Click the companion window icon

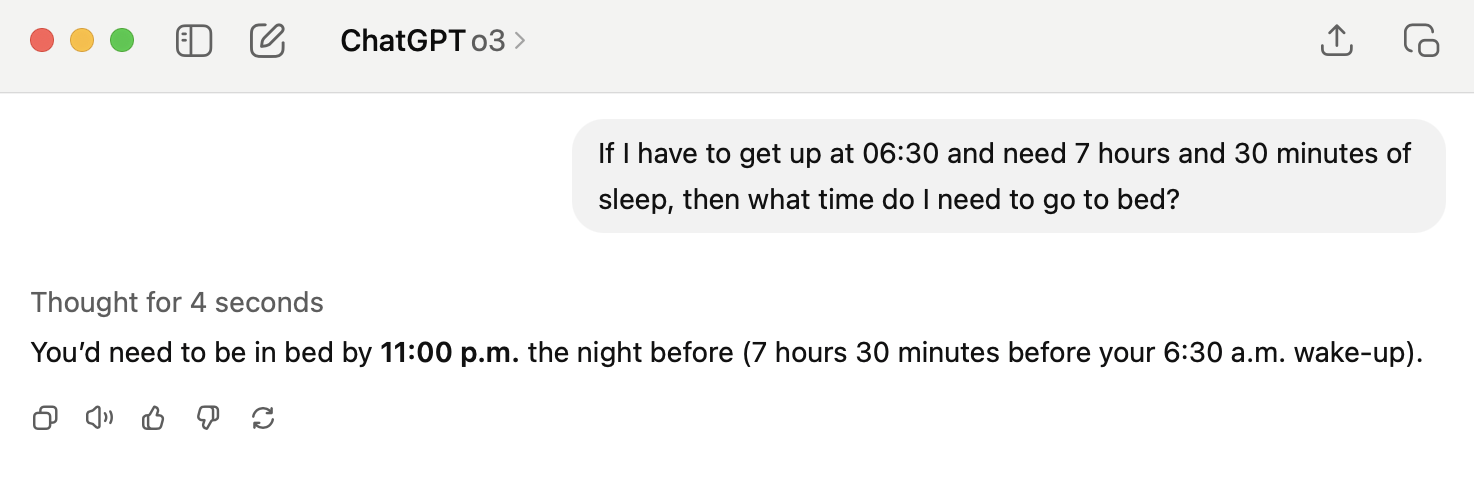pyautogui.click(x=1421, y=41)
